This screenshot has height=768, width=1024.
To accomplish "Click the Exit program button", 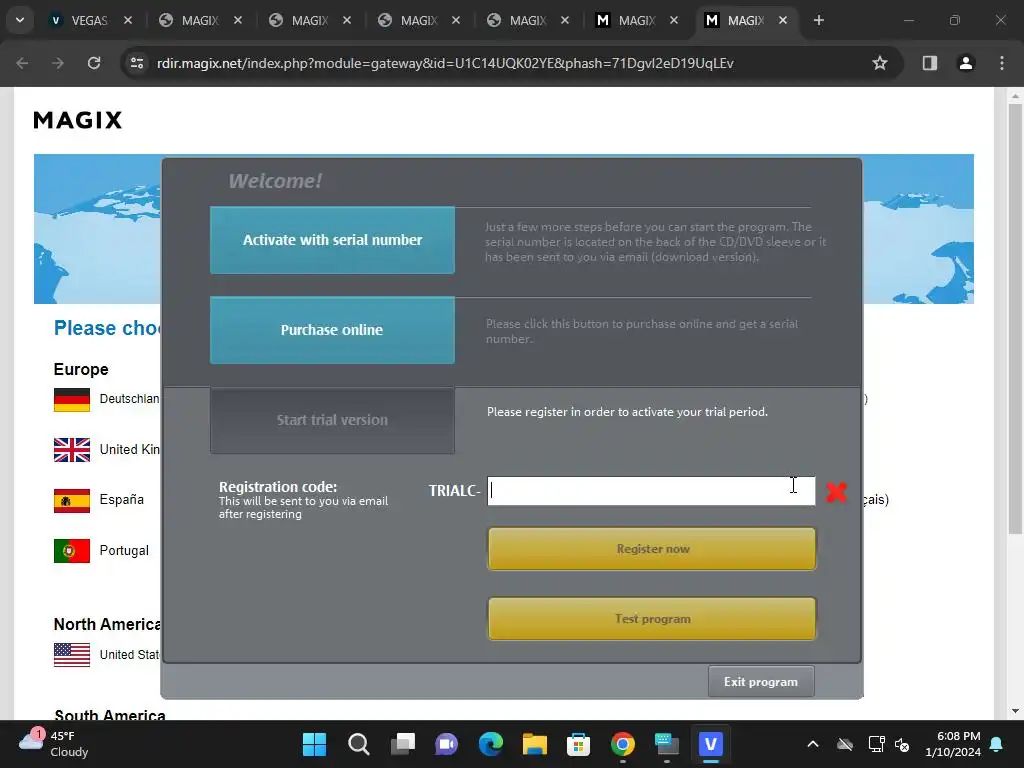I will pos(761,681).
